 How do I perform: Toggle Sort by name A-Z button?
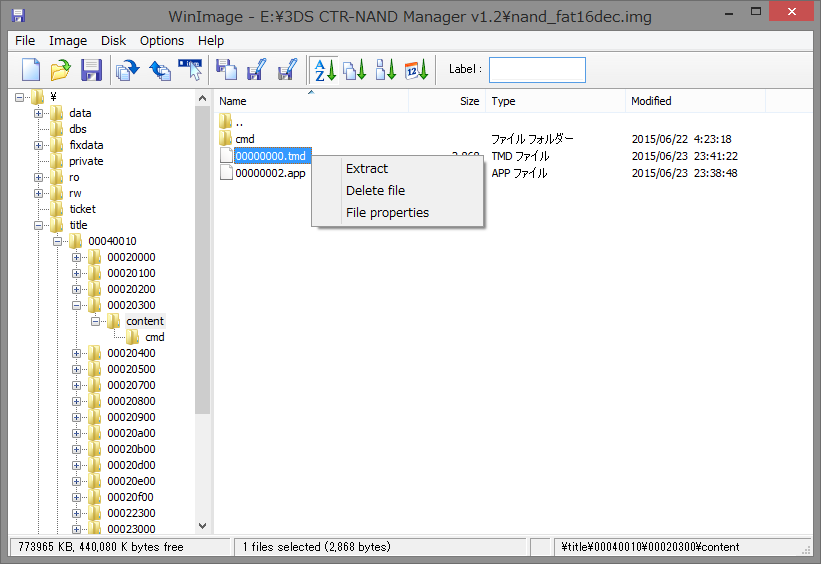pyautogui.click(x=324, y=69)
